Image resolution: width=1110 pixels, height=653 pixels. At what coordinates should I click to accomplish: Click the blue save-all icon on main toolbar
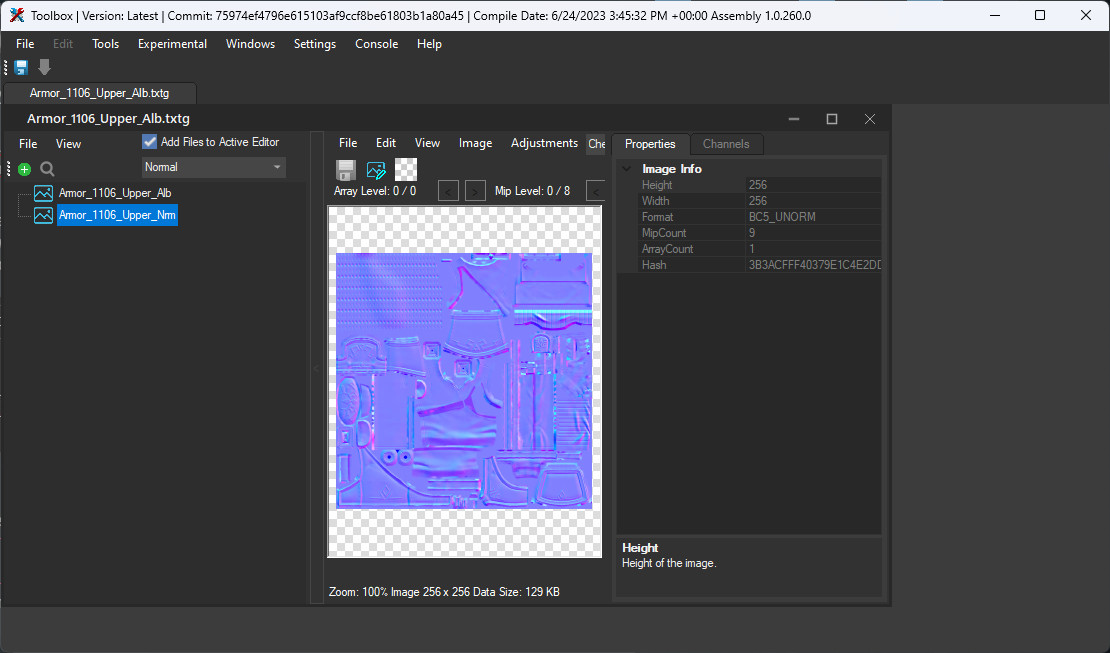[20, 66]
